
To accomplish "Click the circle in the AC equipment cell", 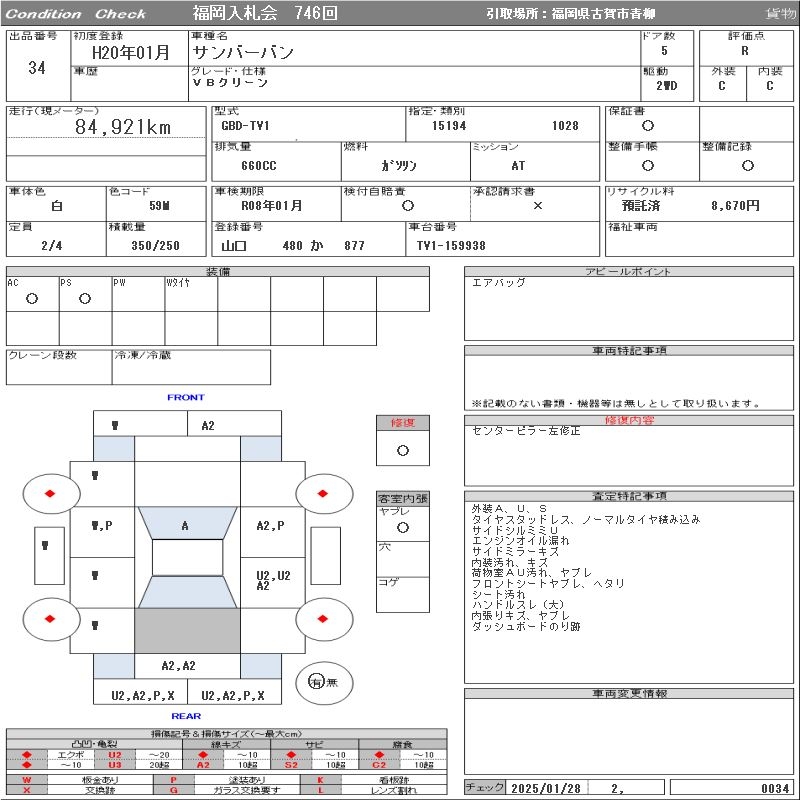I will [32, 299].
